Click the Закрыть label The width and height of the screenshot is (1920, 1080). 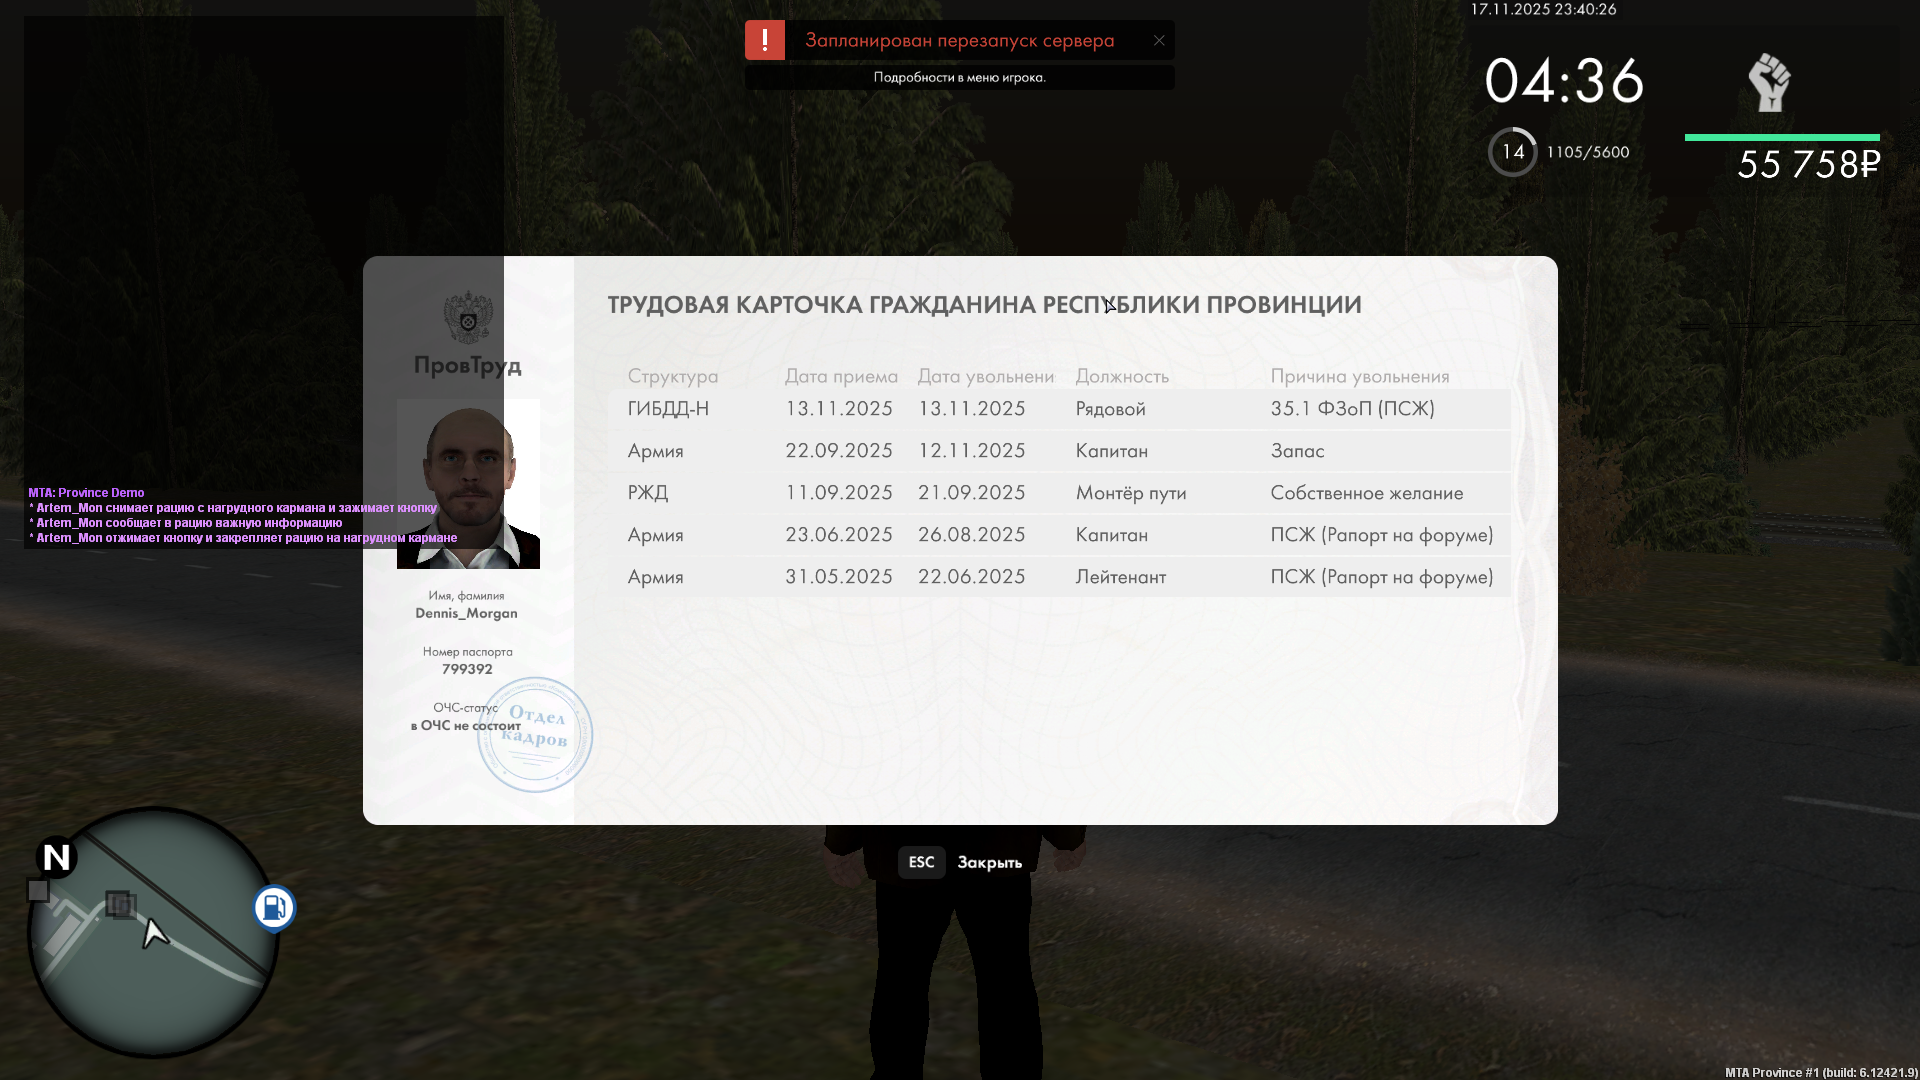tap(989, 862)
